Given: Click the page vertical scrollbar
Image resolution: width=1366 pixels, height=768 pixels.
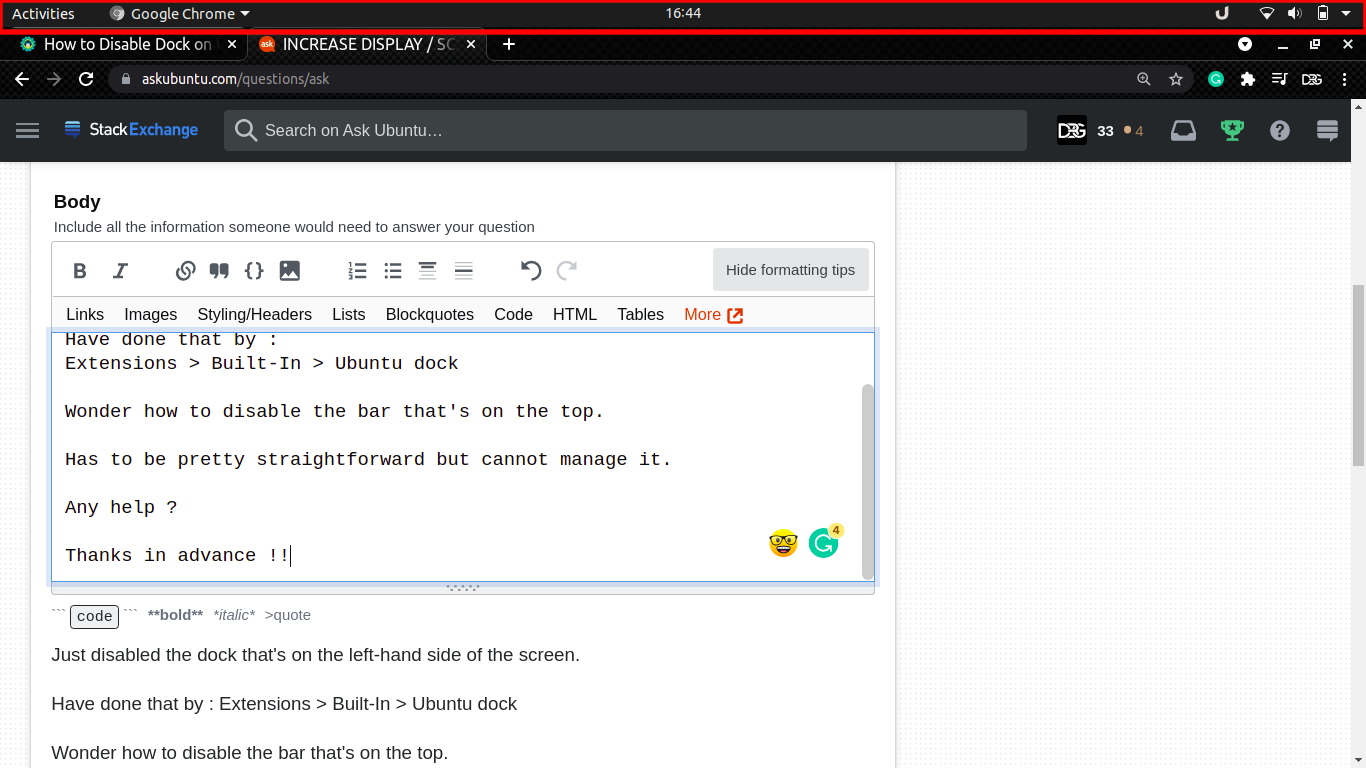Looking at the screenshot, I should 1358,374.
